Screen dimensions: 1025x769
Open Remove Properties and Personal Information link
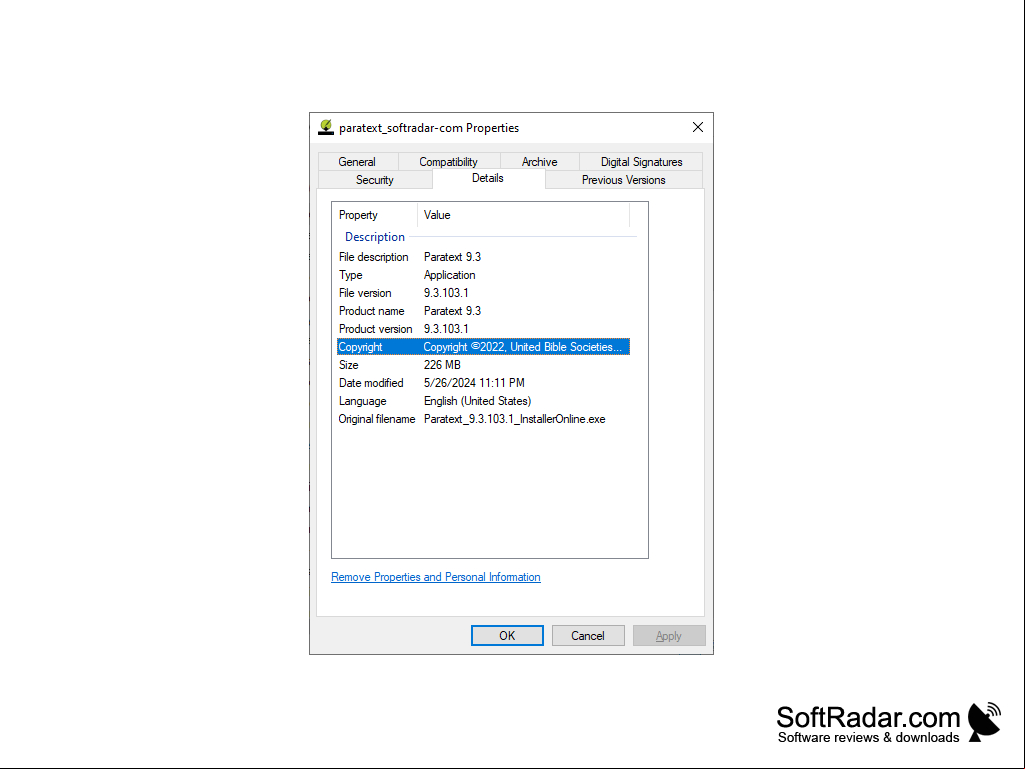435,577
